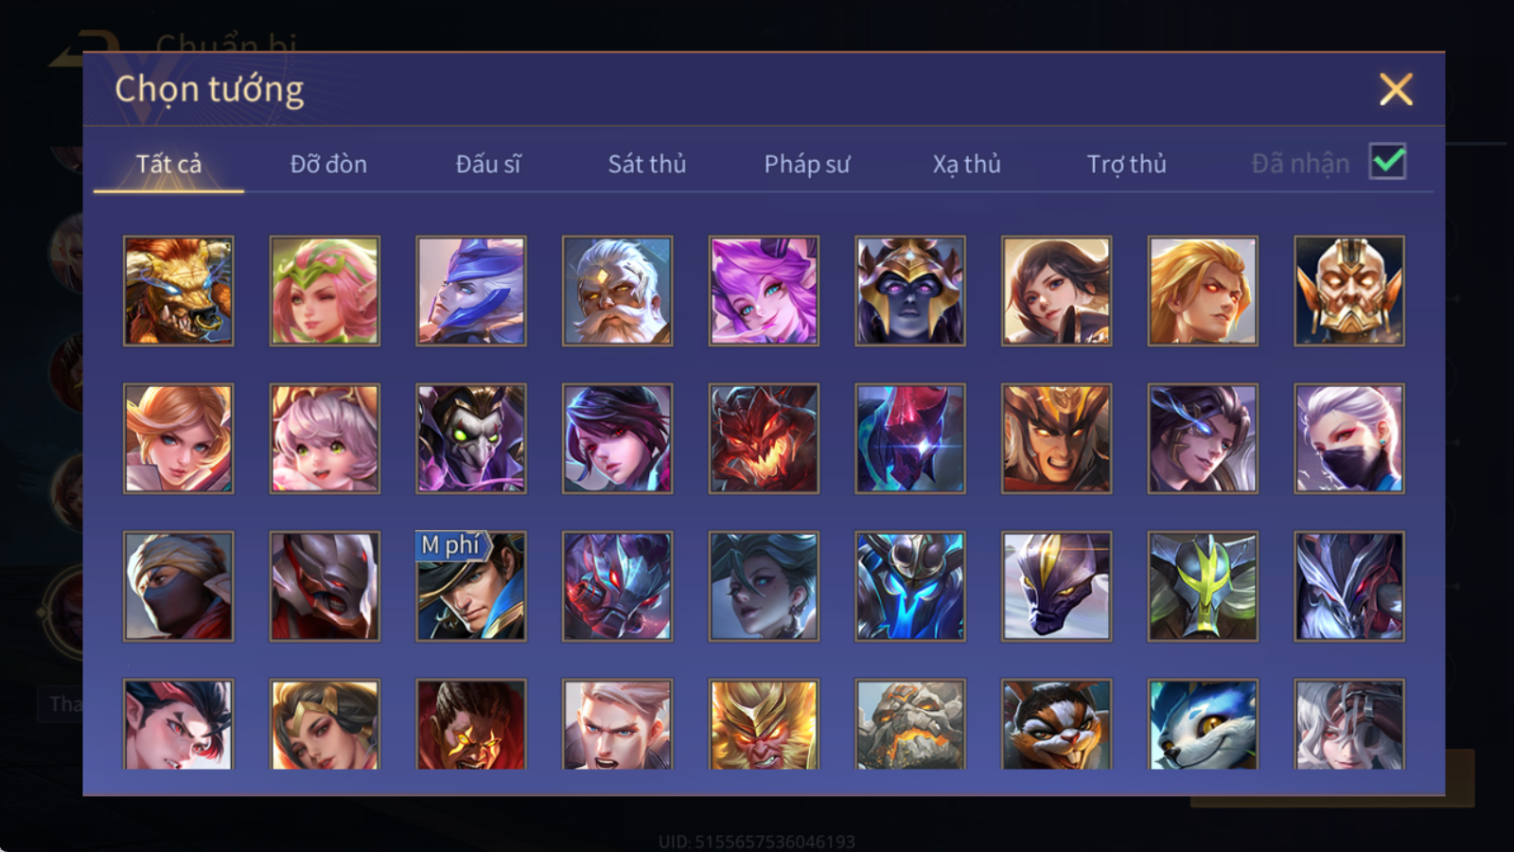The height and width of the screenshot is (852, 1514).
Task: Open the 'Sát thủ' tab
Action: point(647,164)
